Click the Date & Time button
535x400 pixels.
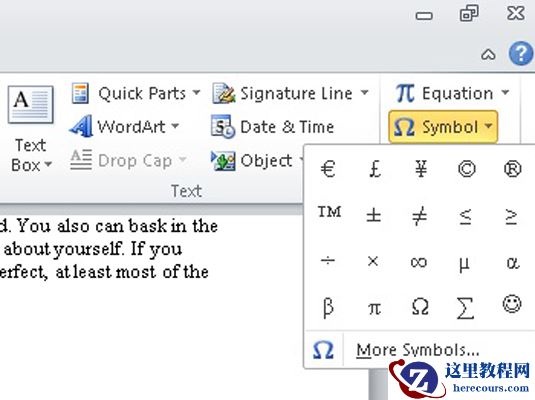click(272, 127)
